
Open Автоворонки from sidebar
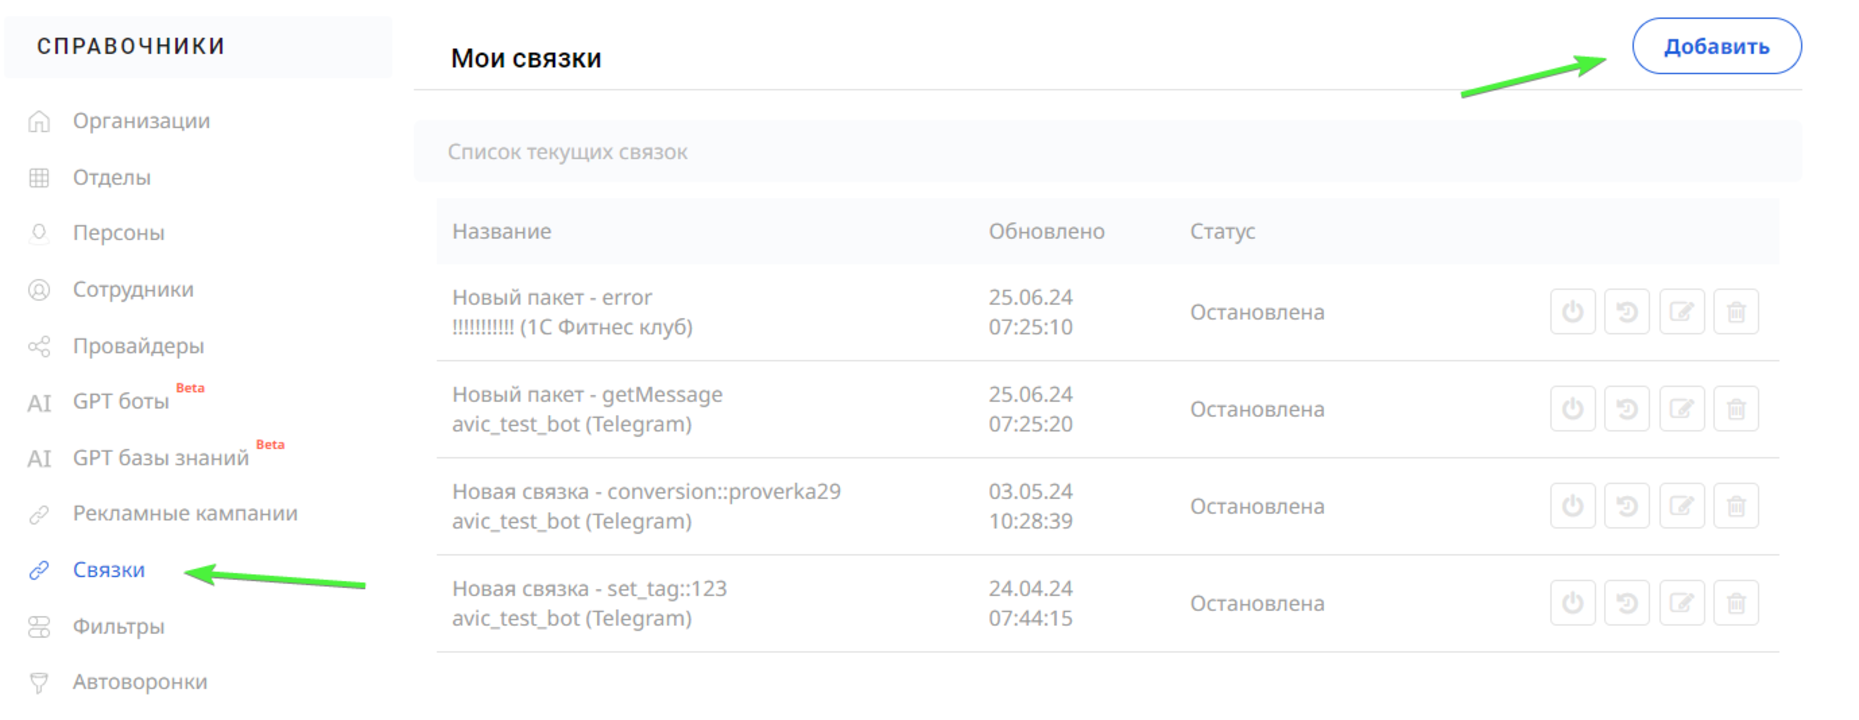tap(140, 682)
